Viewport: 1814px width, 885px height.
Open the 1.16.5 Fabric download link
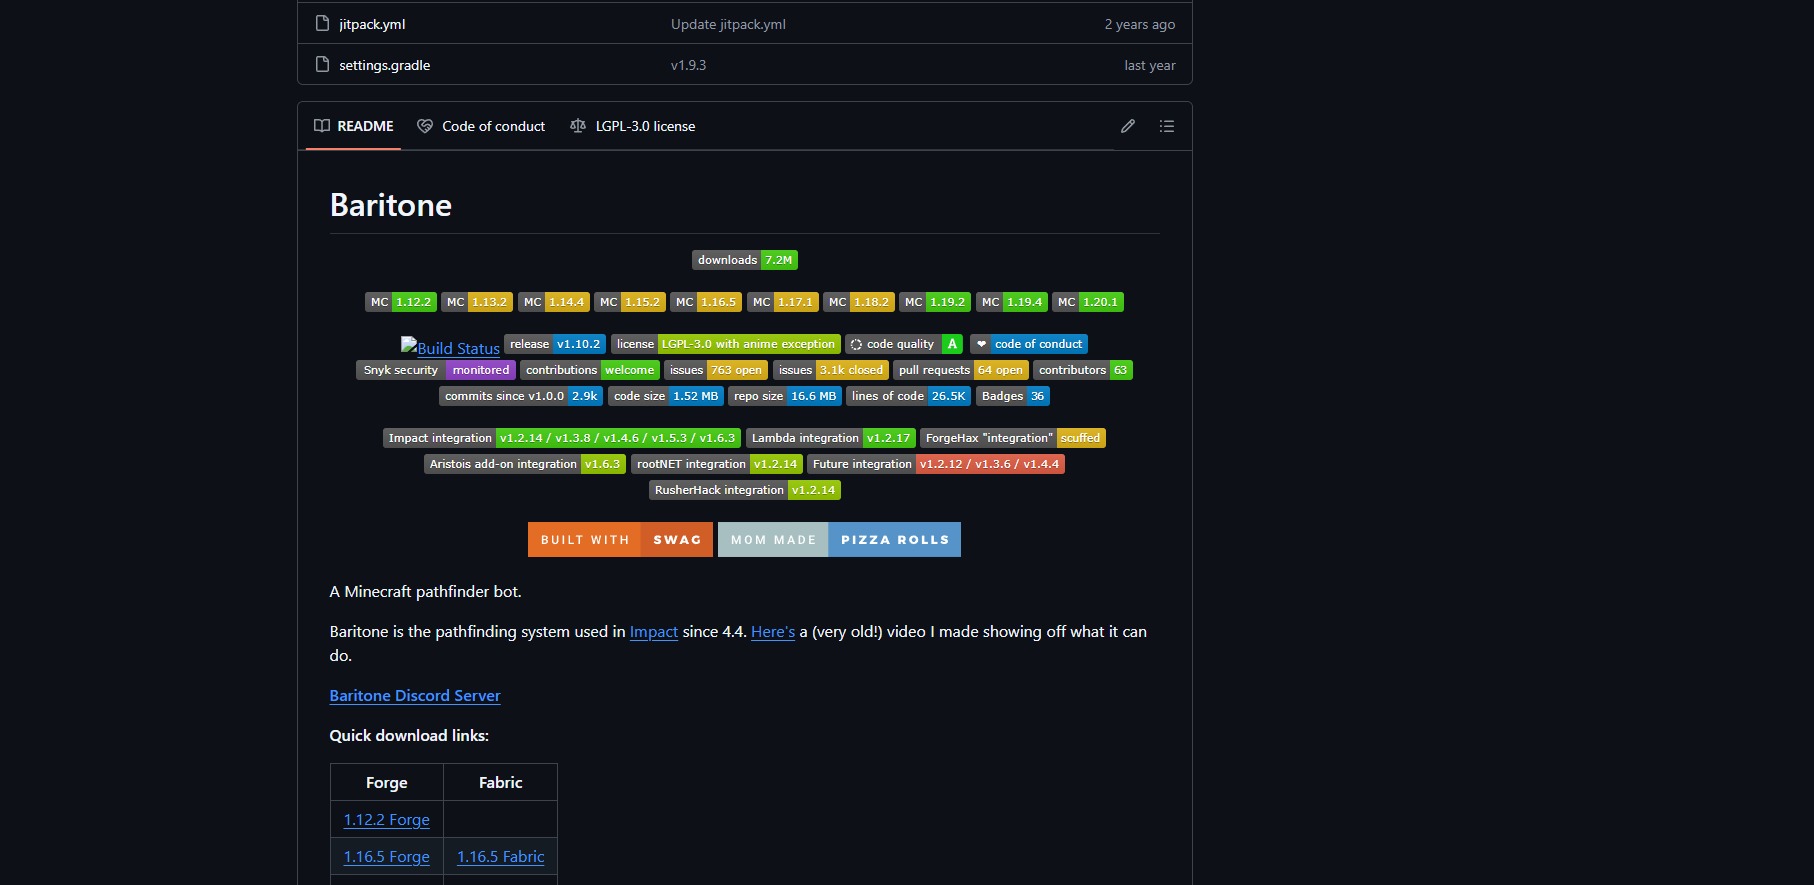pos(500,857)
